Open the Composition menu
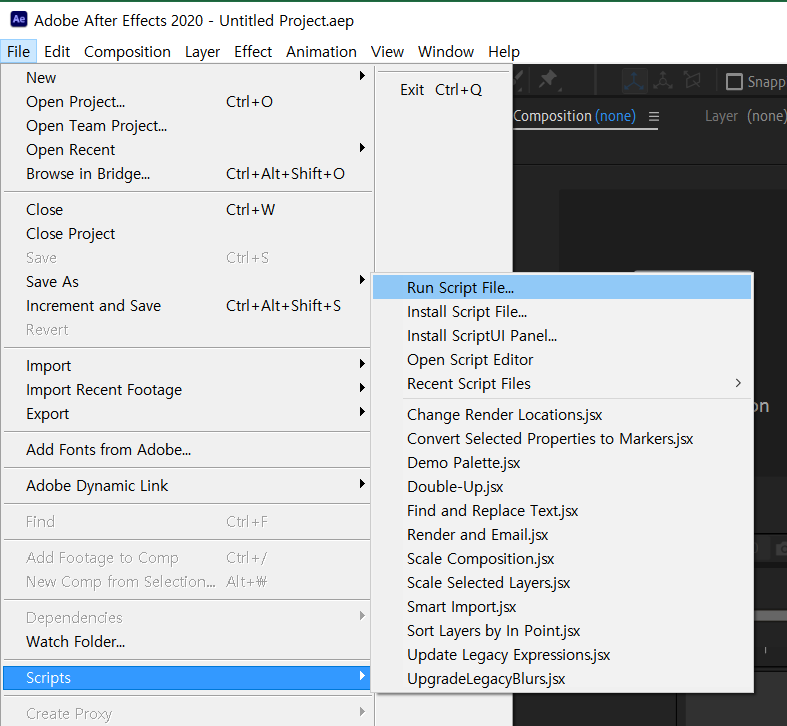 (127, 52)
